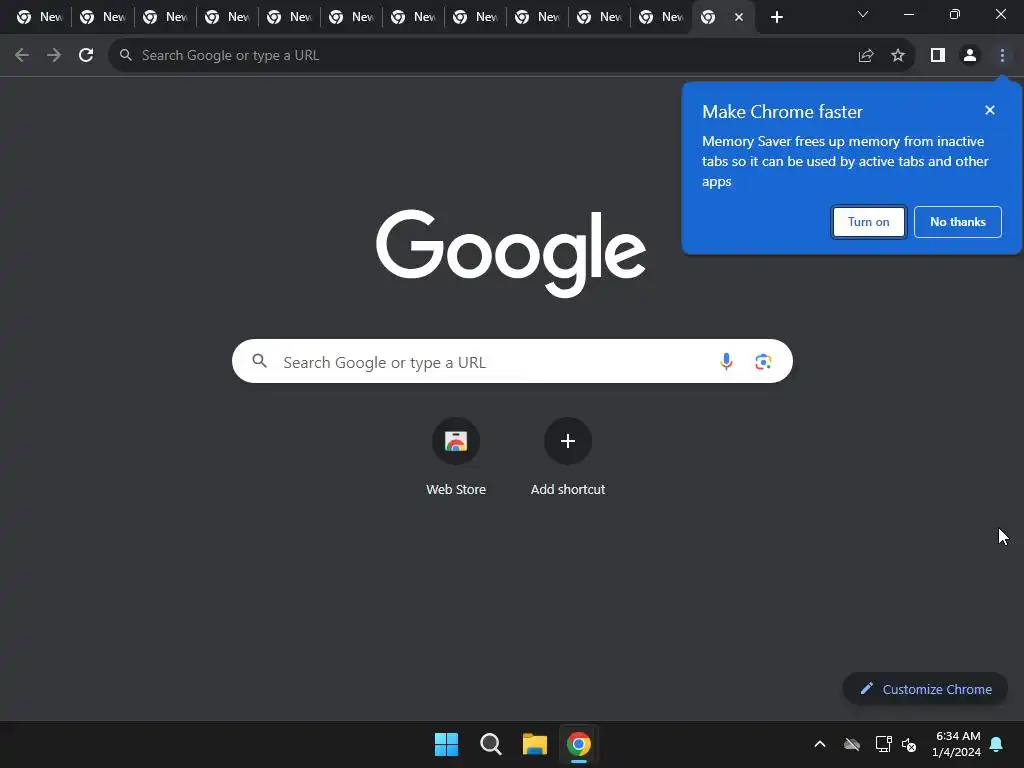Image resolution: width=1024 pixels, height=768 pixels.
Task: Dismiss the Make Chrome faster popup
Action: pyautogui.click(x=990, y=110)
